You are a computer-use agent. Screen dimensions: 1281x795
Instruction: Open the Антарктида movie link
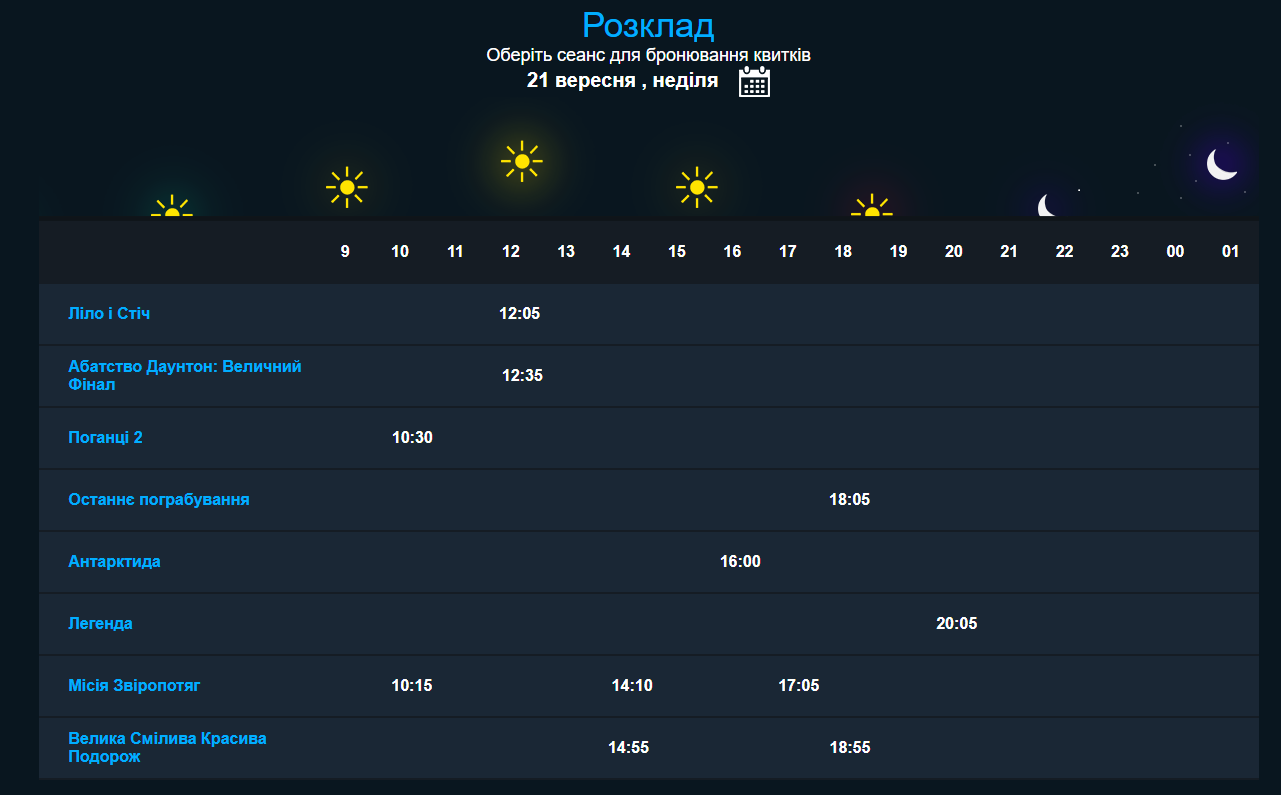click(114, 562)
